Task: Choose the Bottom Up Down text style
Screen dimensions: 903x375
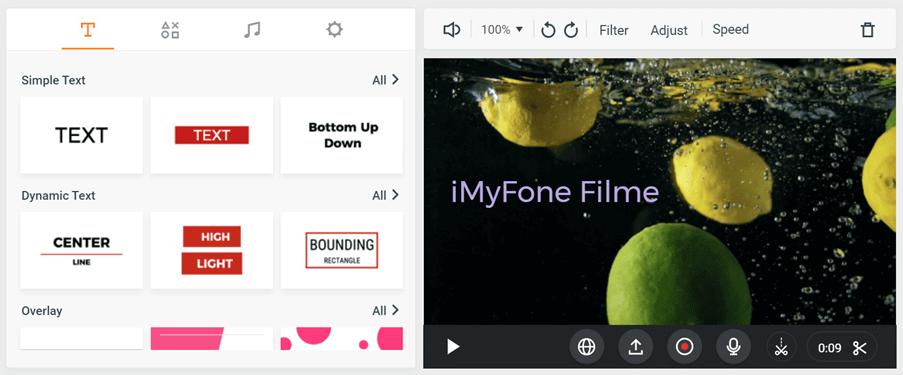Action: [x=342, y=135]
